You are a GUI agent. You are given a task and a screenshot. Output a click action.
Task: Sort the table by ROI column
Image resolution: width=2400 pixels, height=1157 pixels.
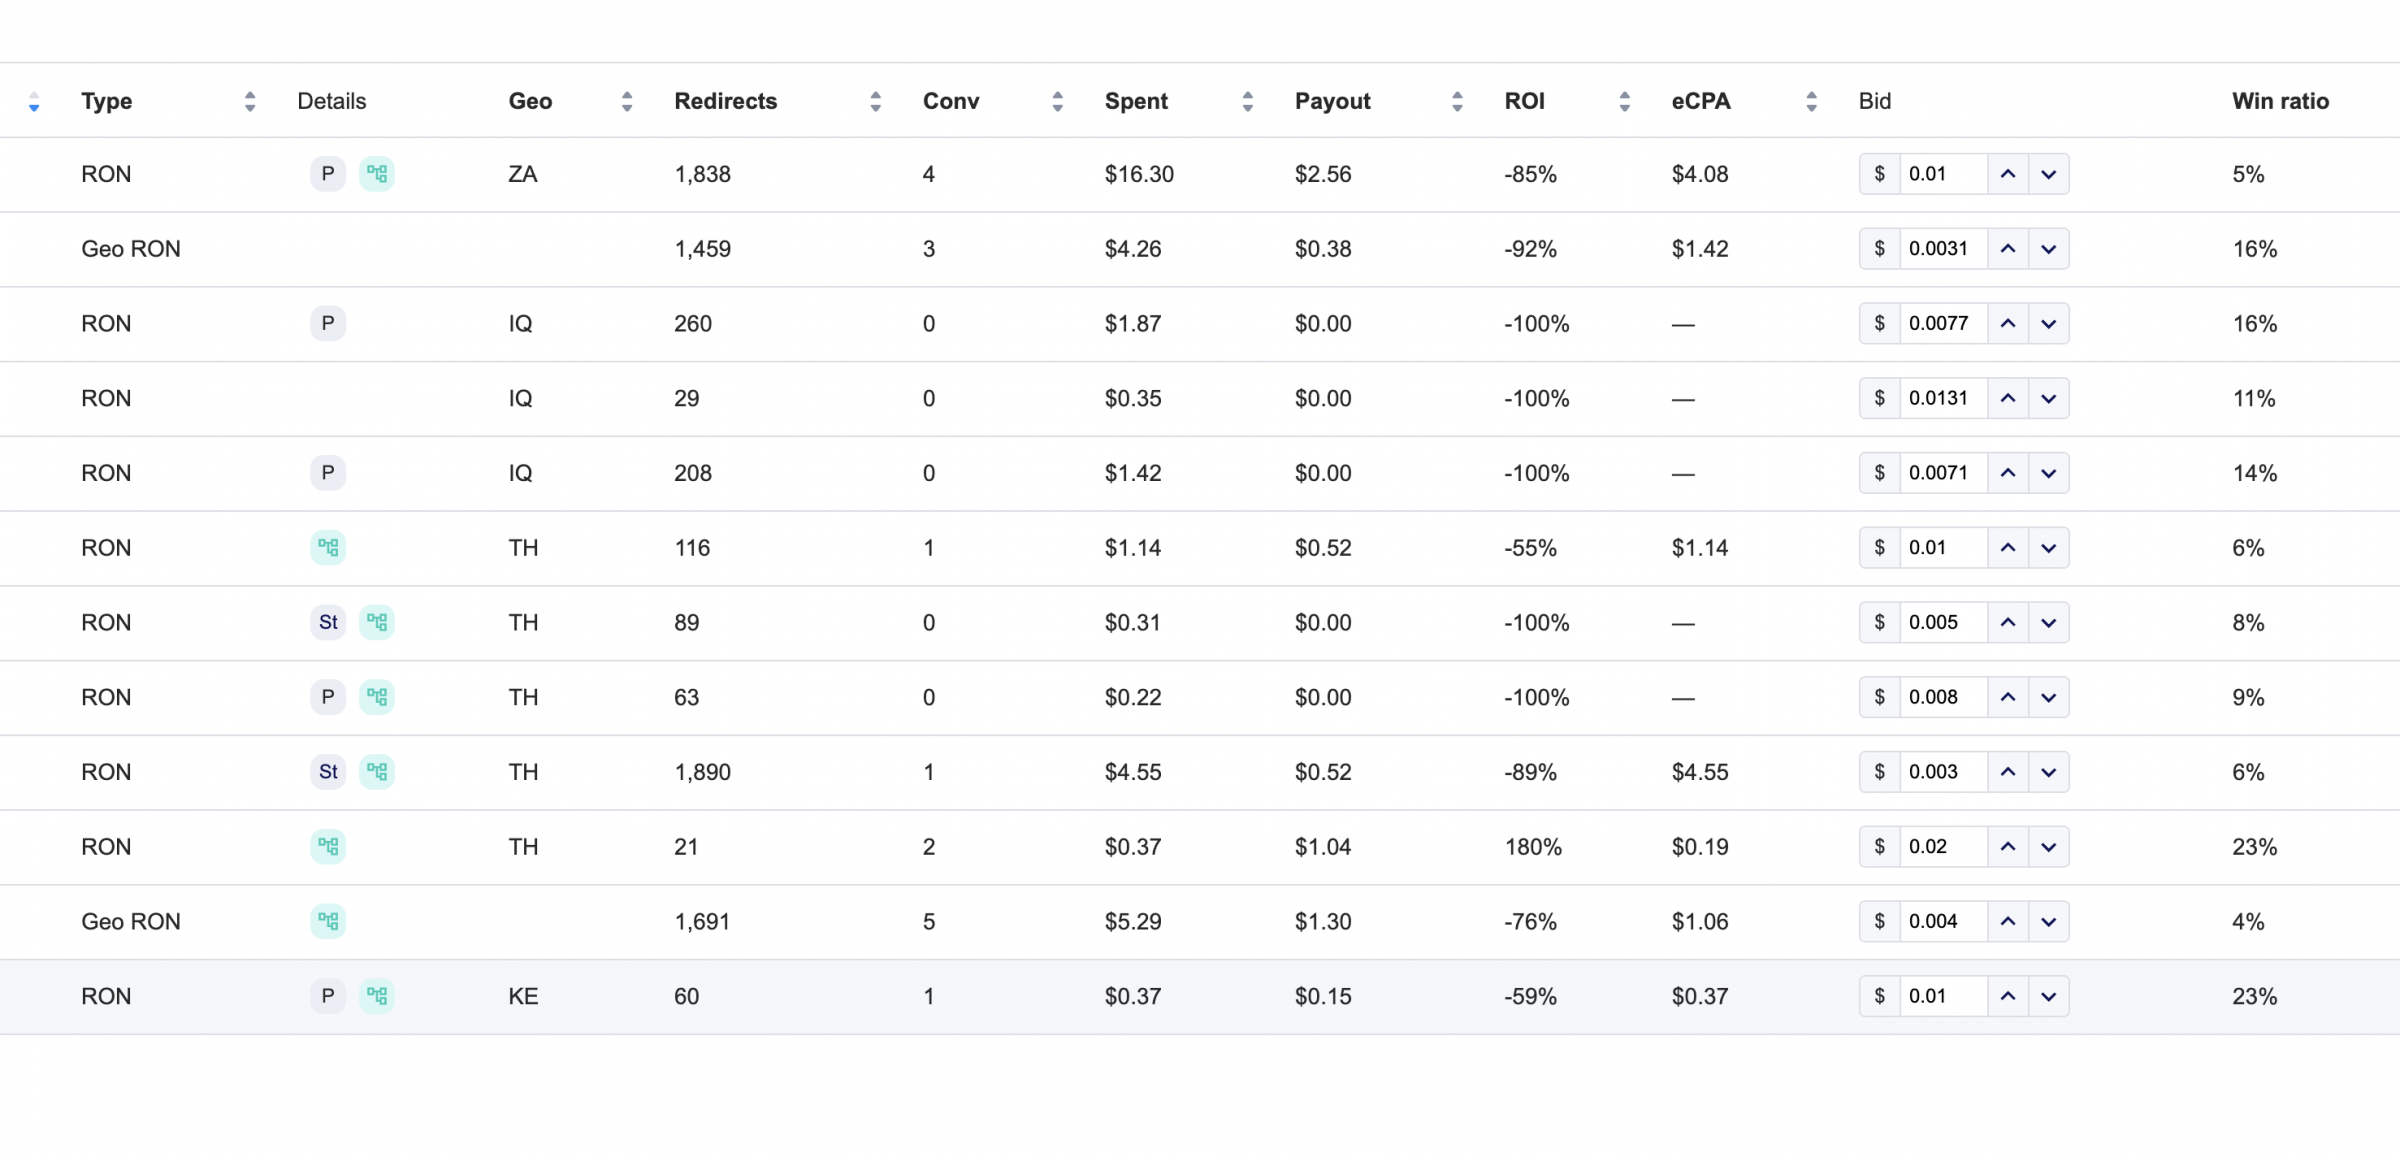[1624, 101]
